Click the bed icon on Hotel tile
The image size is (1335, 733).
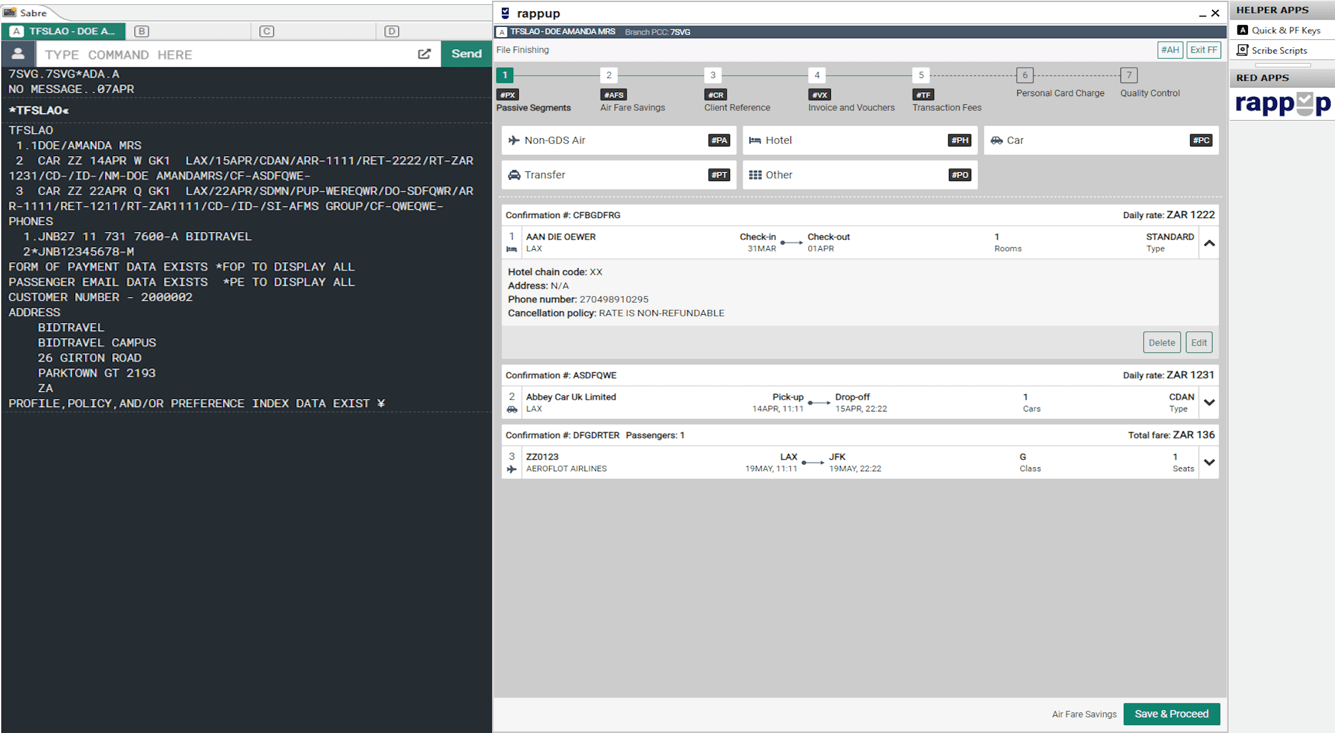click(x=755, y=141)
